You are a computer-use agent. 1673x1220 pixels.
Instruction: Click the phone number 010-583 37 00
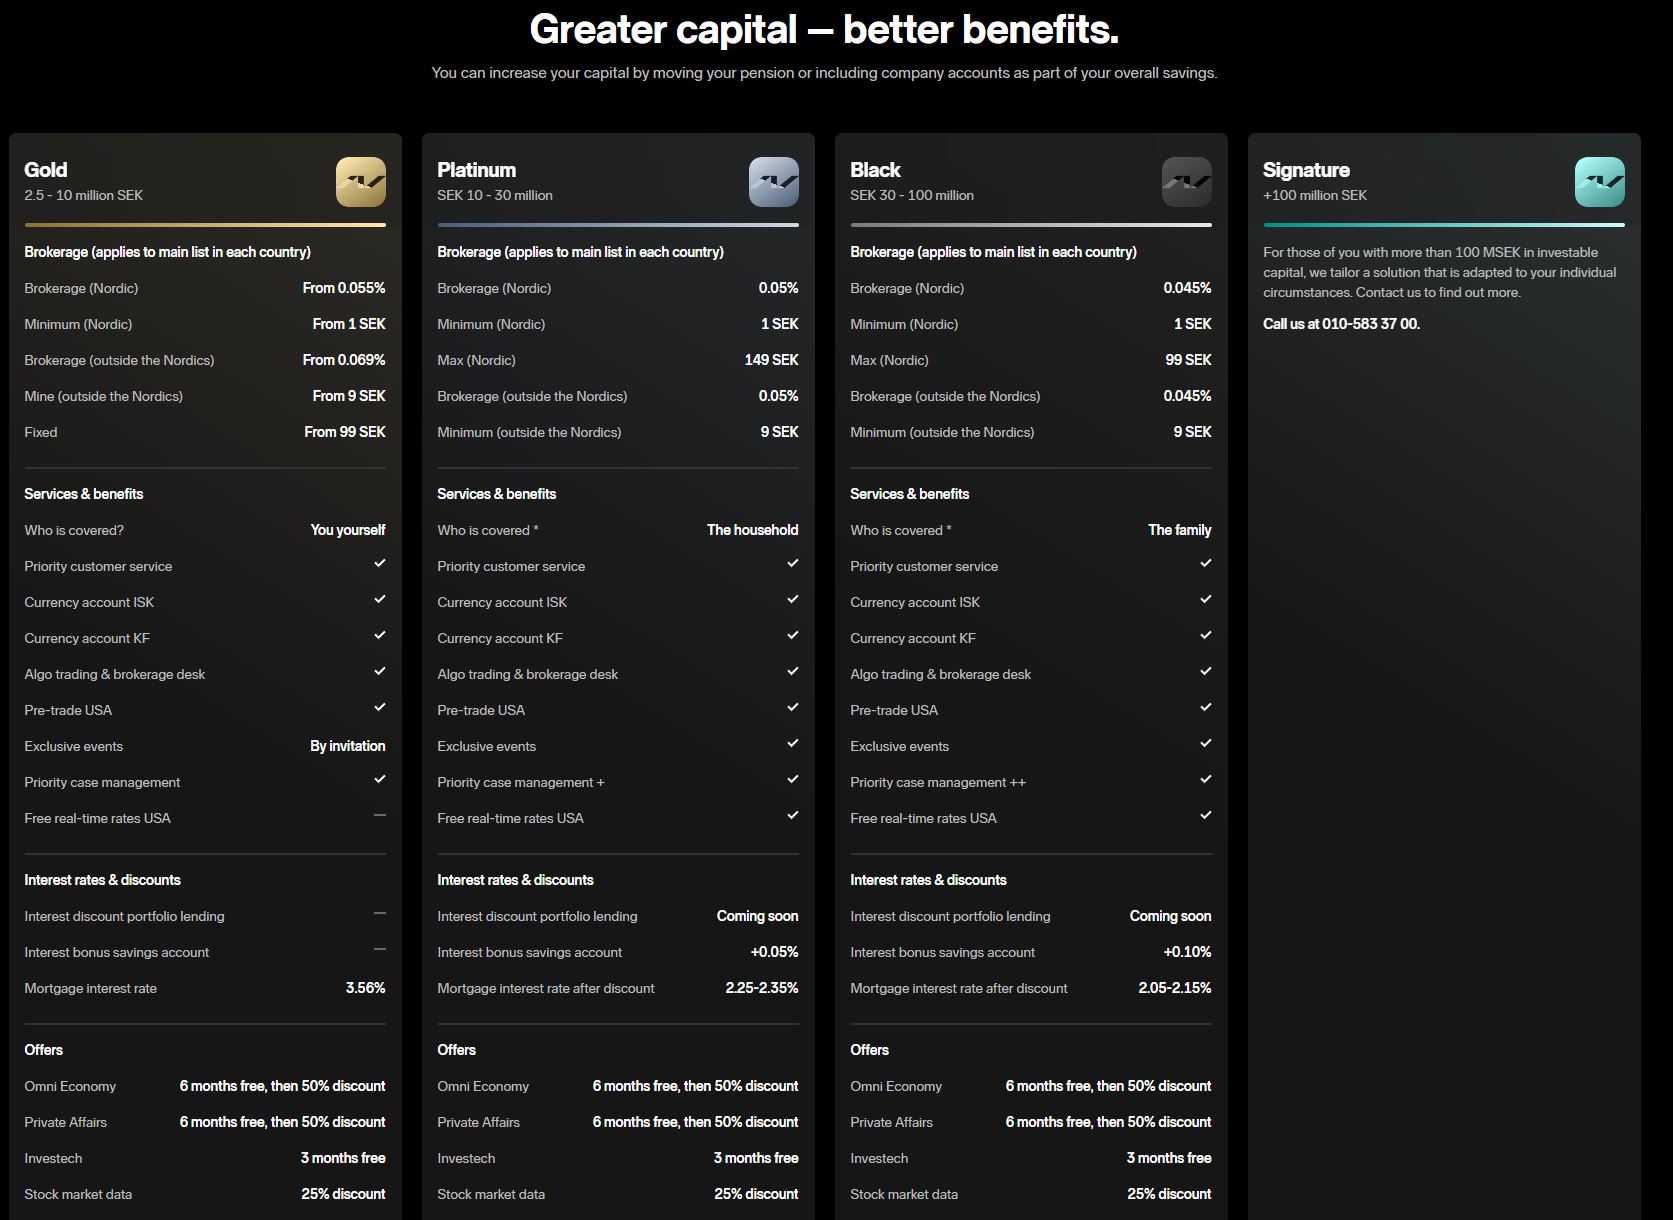1371,324
